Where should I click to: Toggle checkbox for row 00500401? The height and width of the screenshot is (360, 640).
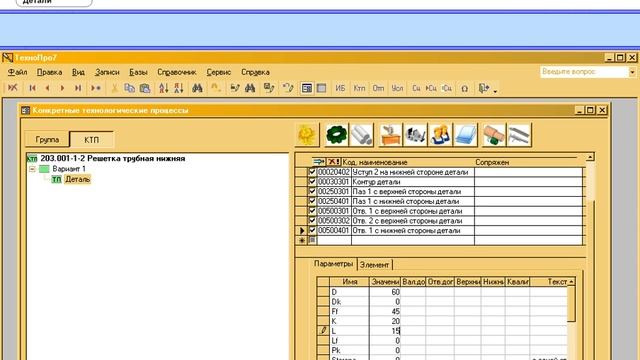coord(313,230)
